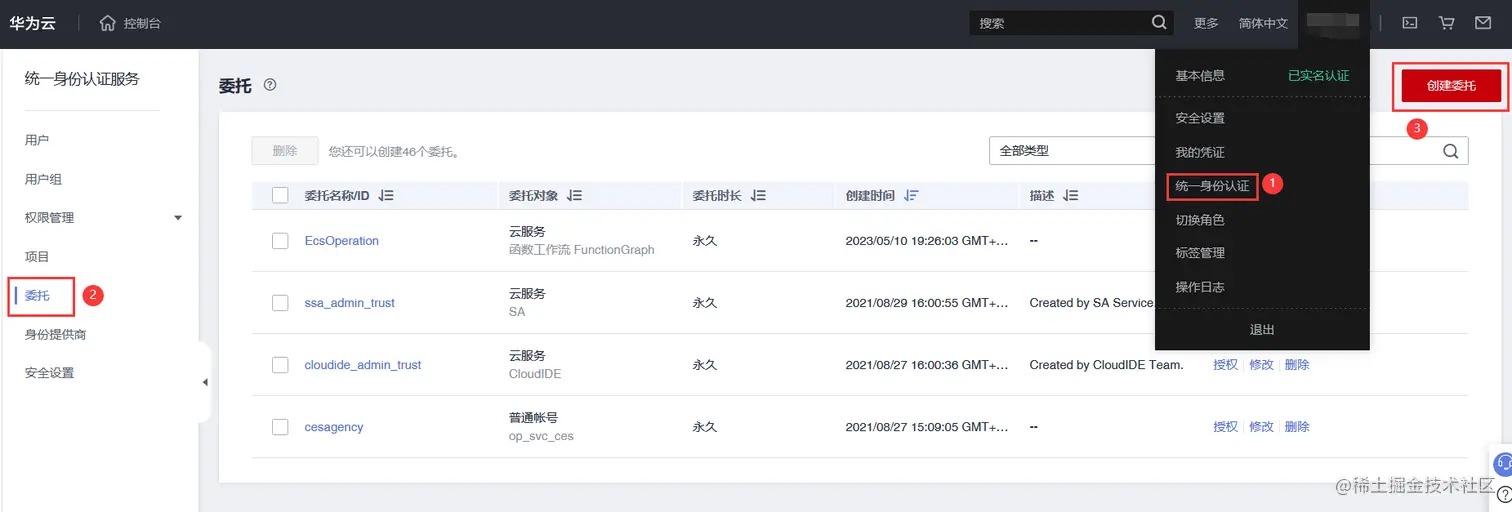Open 安全设置 in the sidebar
This screenshot has height=512, width=1512.
[x=49, y=373]
